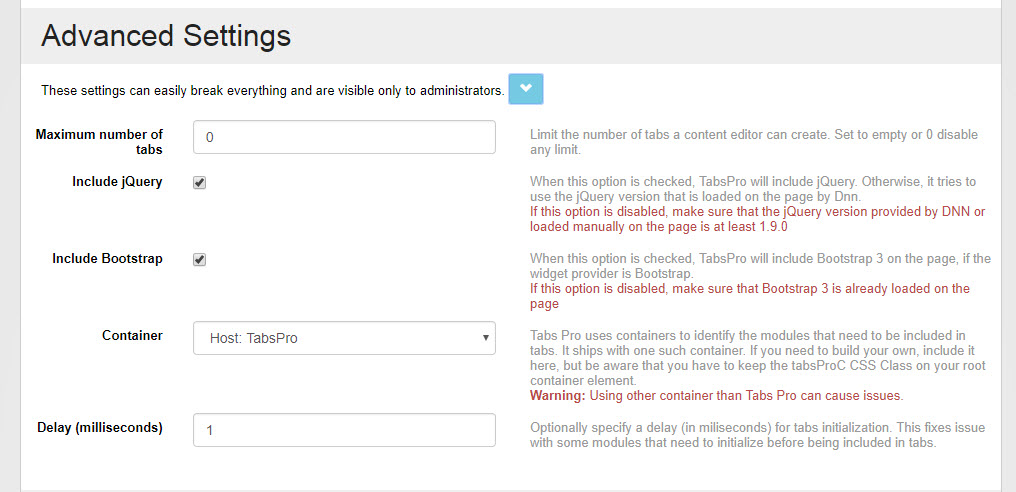Click the arrow on the Container combo box
The height and width of the screenshot is (492, 1016).
485,338
